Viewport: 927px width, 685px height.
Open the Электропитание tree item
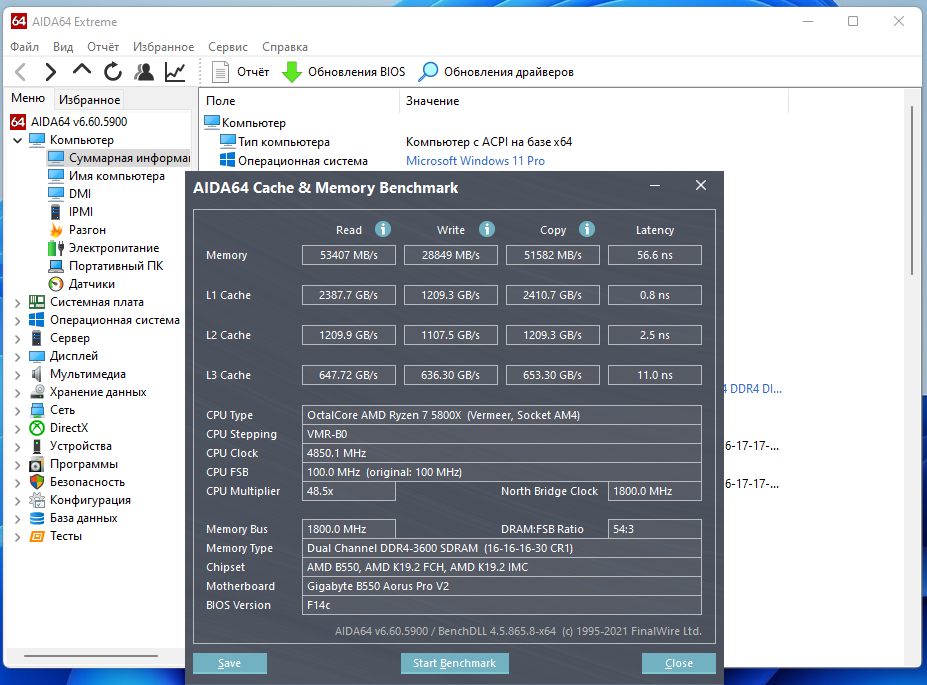click(x=104, y=248)
